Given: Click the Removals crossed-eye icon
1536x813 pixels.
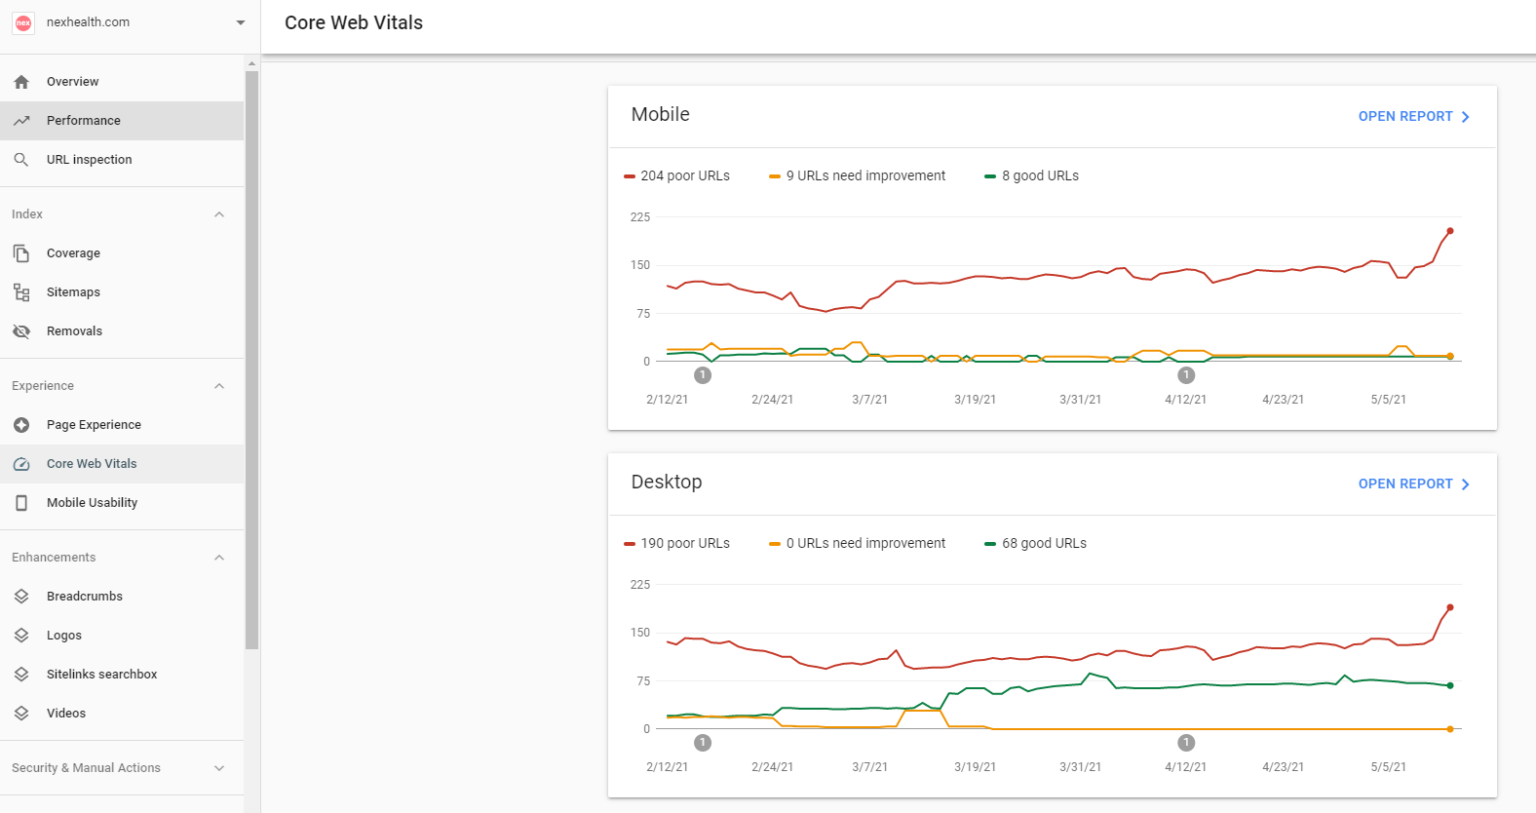Looking at the screenshot, I should click(x=21, y=331).
